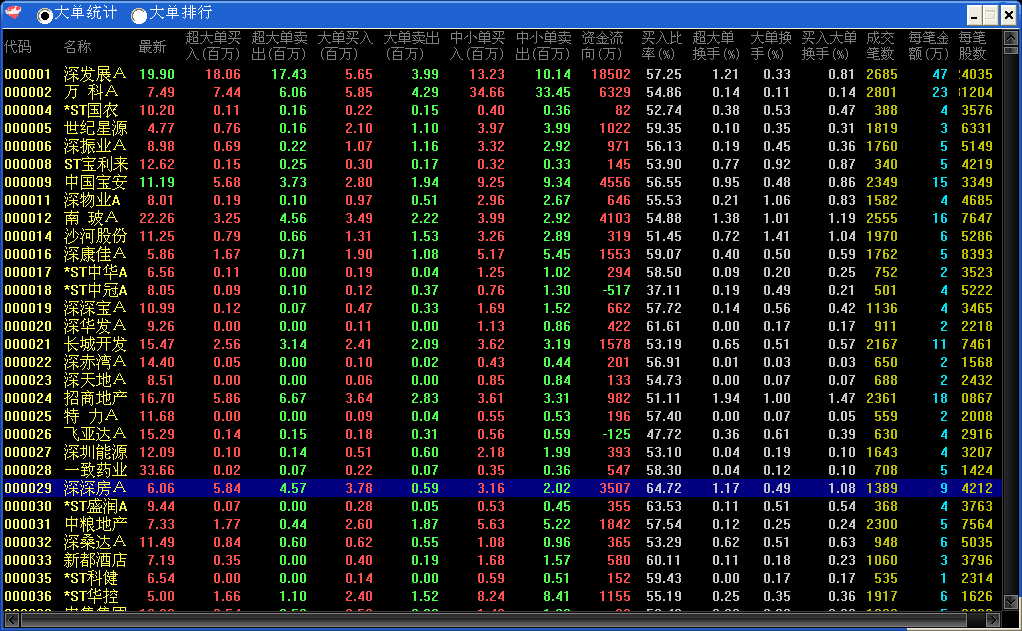
Task: Minimize the window
Action: tap(974, 14)
